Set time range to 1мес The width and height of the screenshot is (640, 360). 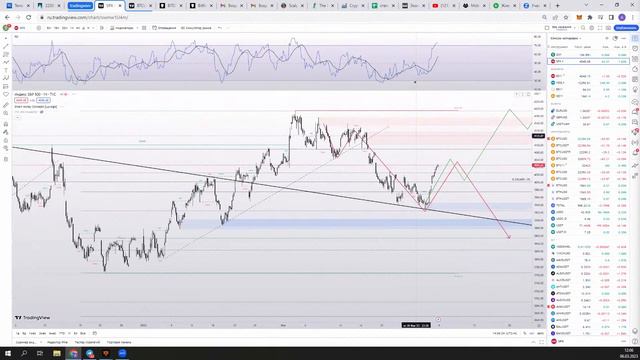[x=32, y=333]
